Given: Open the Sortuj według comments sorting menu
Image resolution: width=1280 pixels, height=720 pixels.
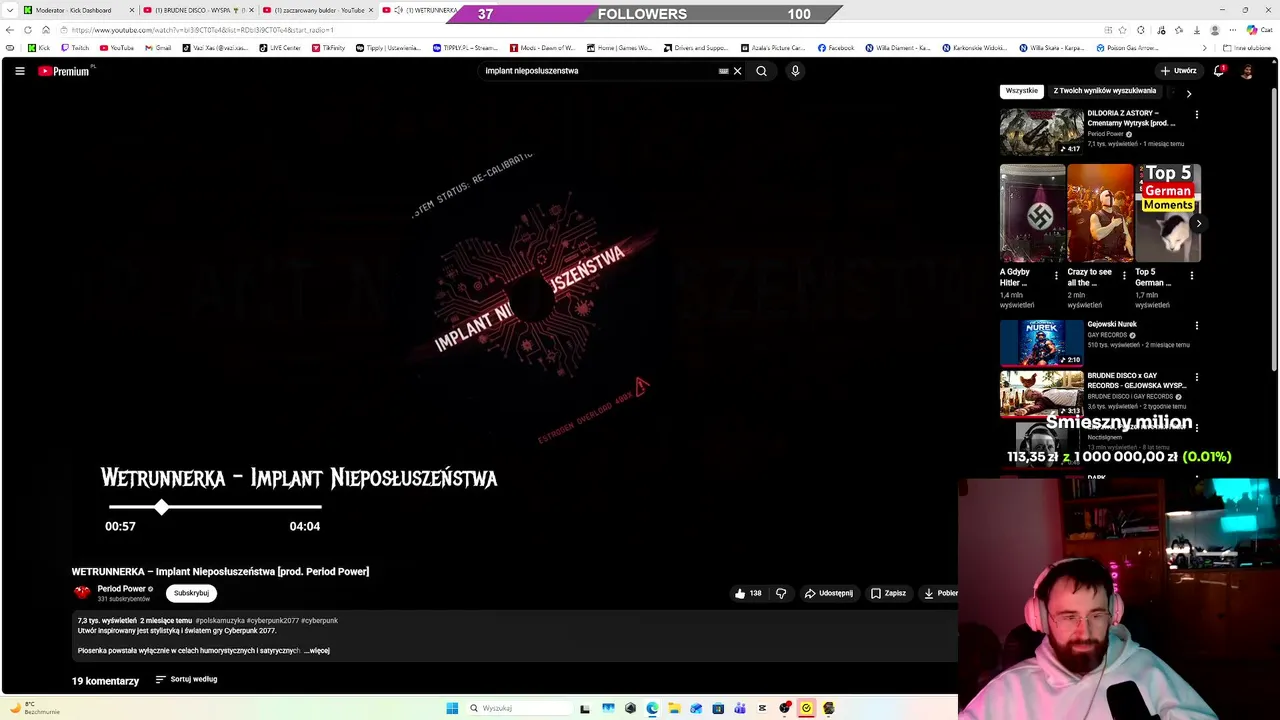Looking at the screenshot, I should click(186, 679).
